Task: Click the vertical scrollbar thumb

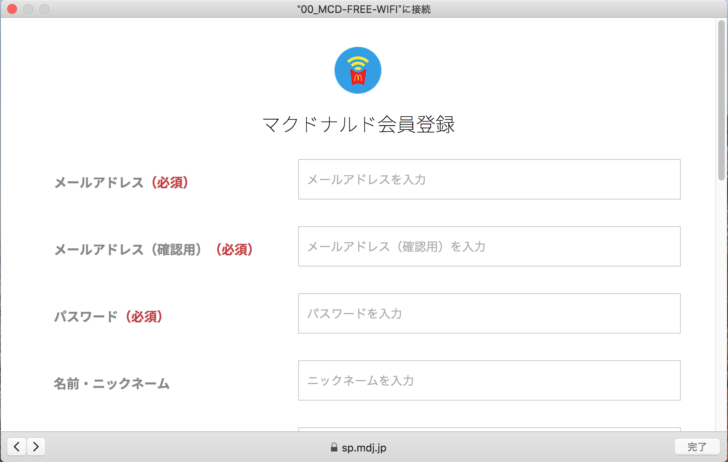Action: [721, 100]
